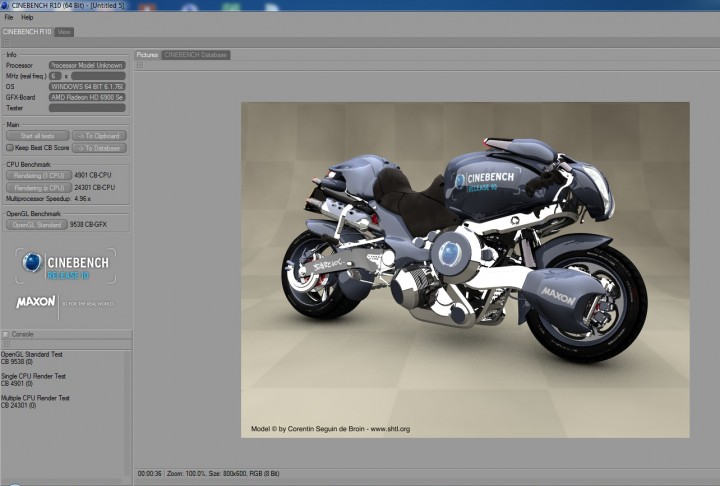Screen dimensions: 720x486
Task: Click the grip handle under Console header
Action: point(6,344)
